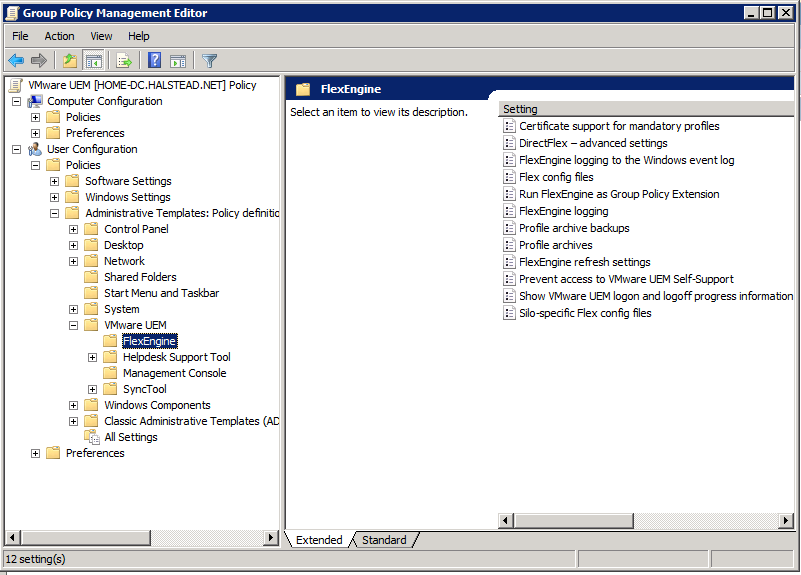Open the View menu
Image resolution: width=801 pixels, height=575 pixels.
click(101, 36)
